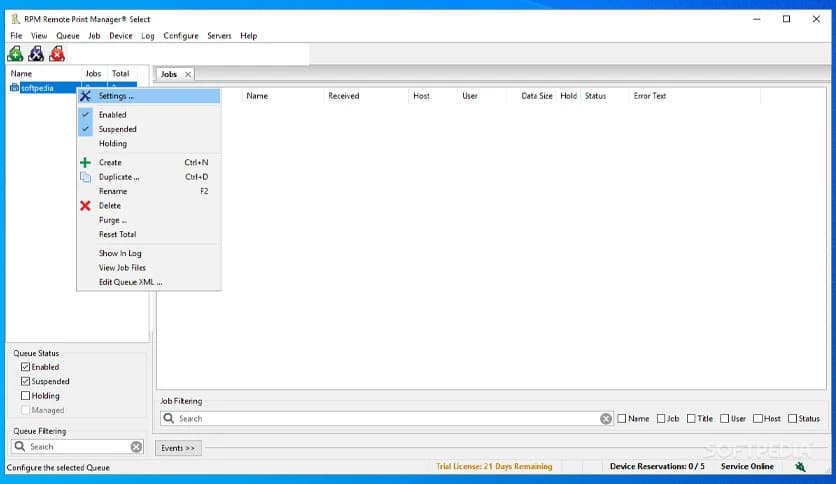This screenshot has width=836, height=484.
Task: Enable the Title job filter checkbox
Action: click(x=692, y=419)
